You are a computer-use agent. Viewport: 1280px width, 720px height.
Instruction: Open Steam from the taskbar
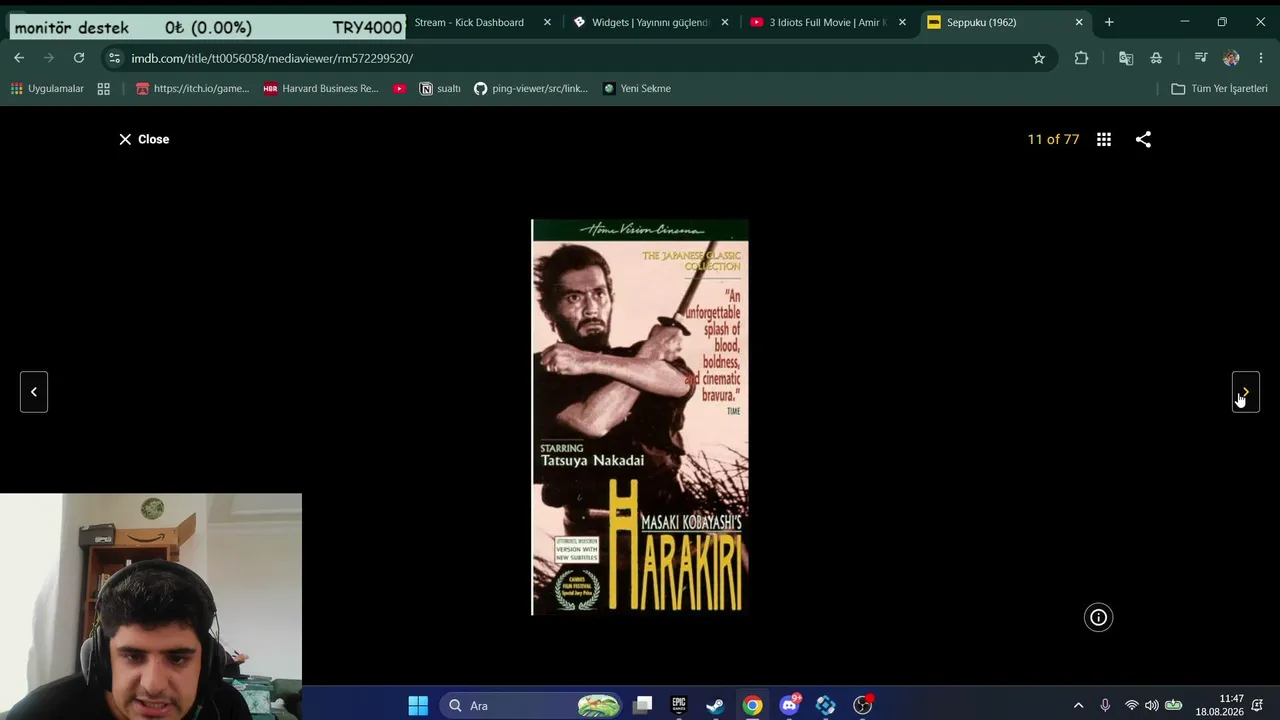[715, 706]
